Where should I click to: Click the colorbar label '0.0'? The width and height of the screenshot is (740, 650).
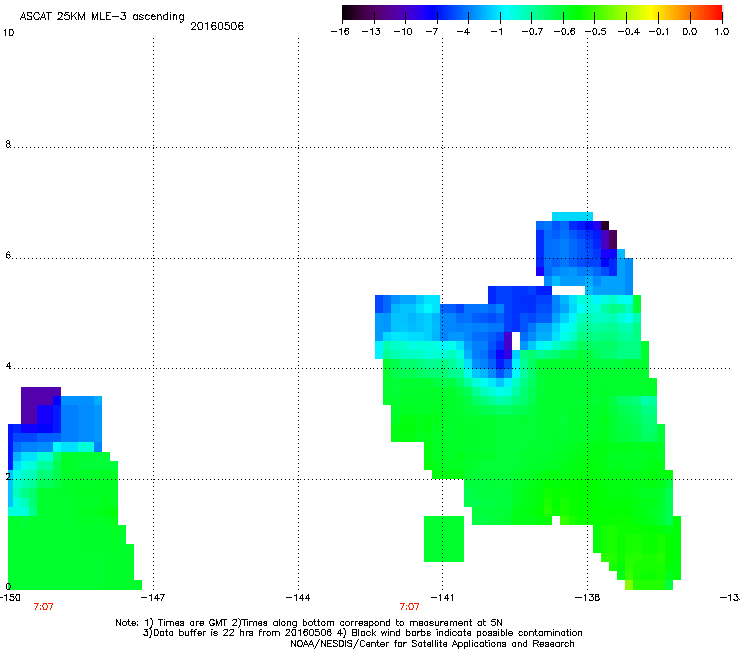coord(690,32)
